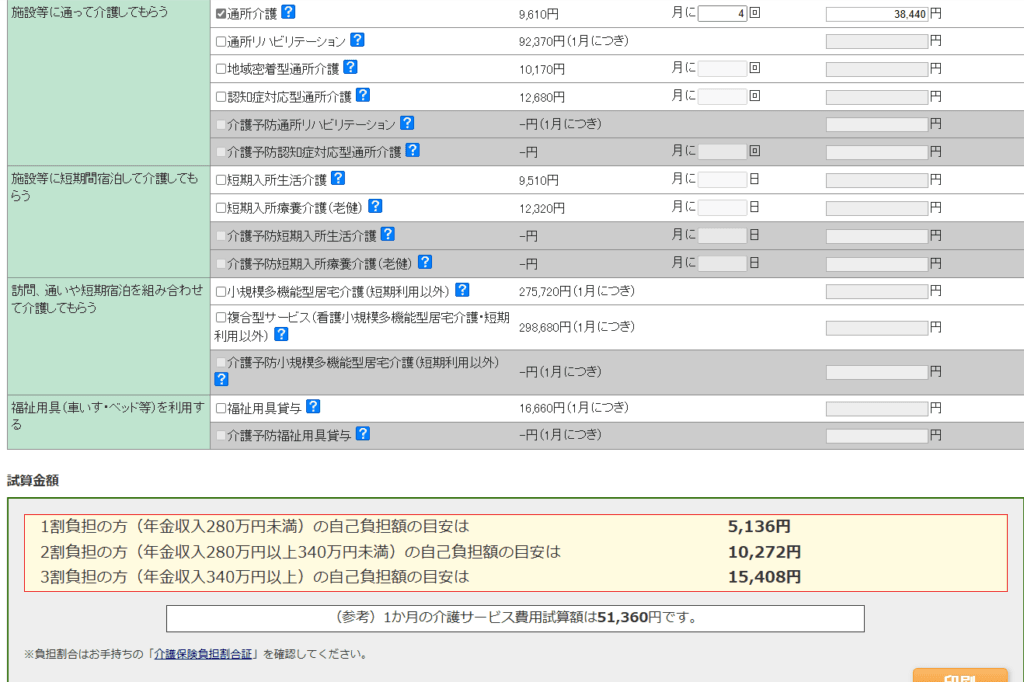This screenshot has width=1024, height=682.
Task: Click the 短期入所生活介護 days input field
Action: click(x=722, y=180)
